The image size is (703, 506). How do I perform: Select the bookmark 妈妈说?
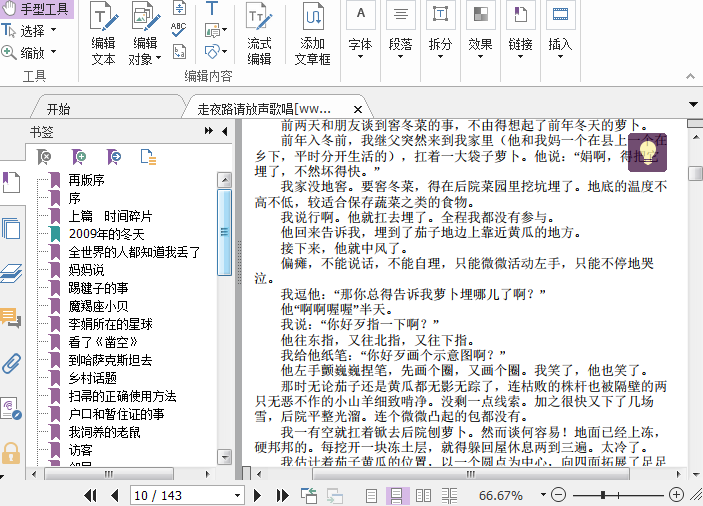[x=87, y=270]
